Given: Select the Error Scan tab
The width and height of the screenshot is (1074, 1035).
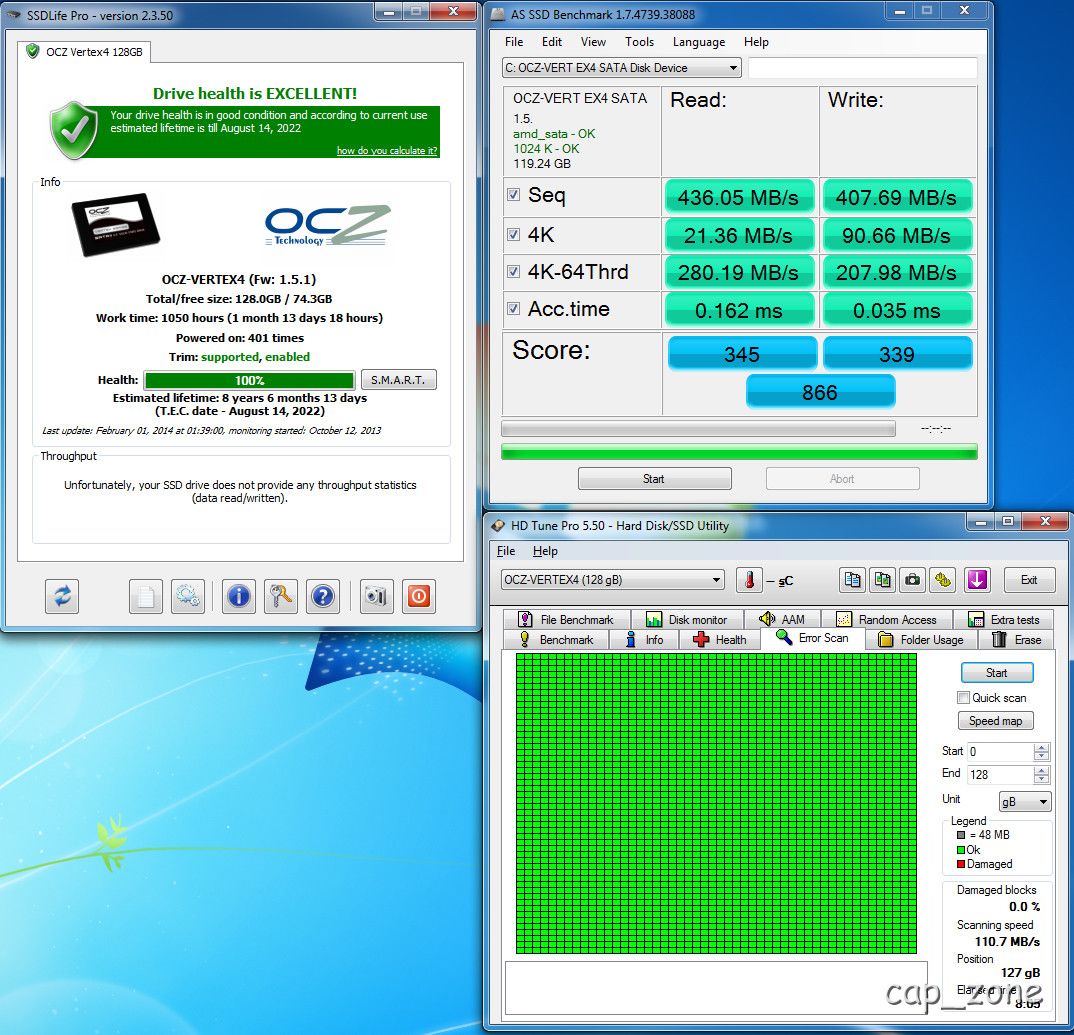Looking at the screenshot, I should (x=812, y=638).
